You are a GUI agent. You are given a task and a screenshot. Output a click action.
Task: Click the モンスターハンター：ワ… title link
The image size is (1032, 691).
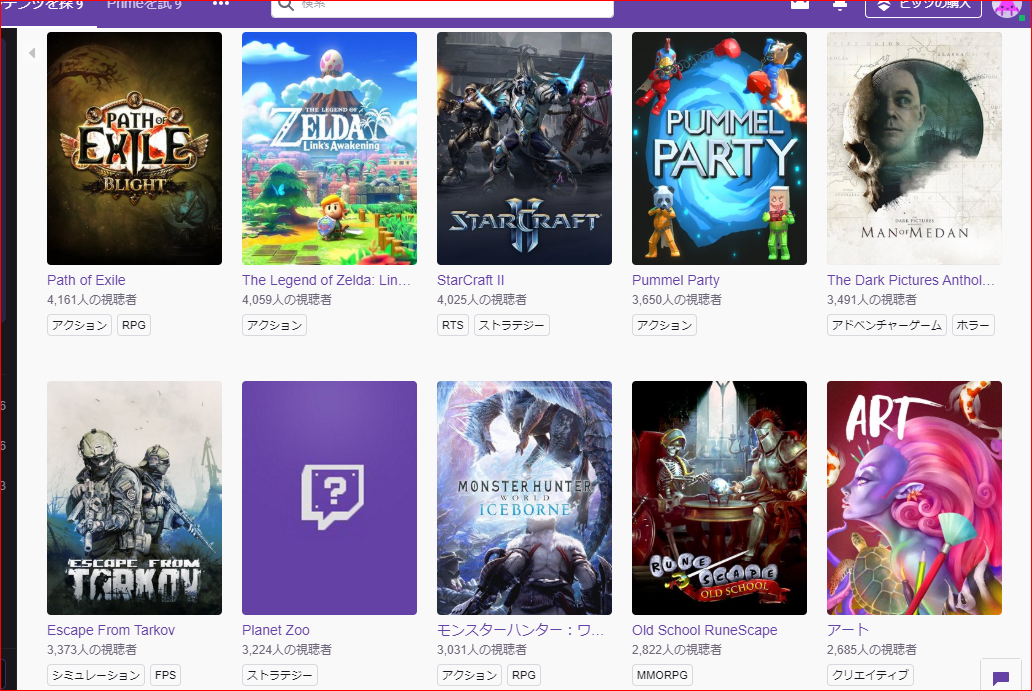pos(520,630)
